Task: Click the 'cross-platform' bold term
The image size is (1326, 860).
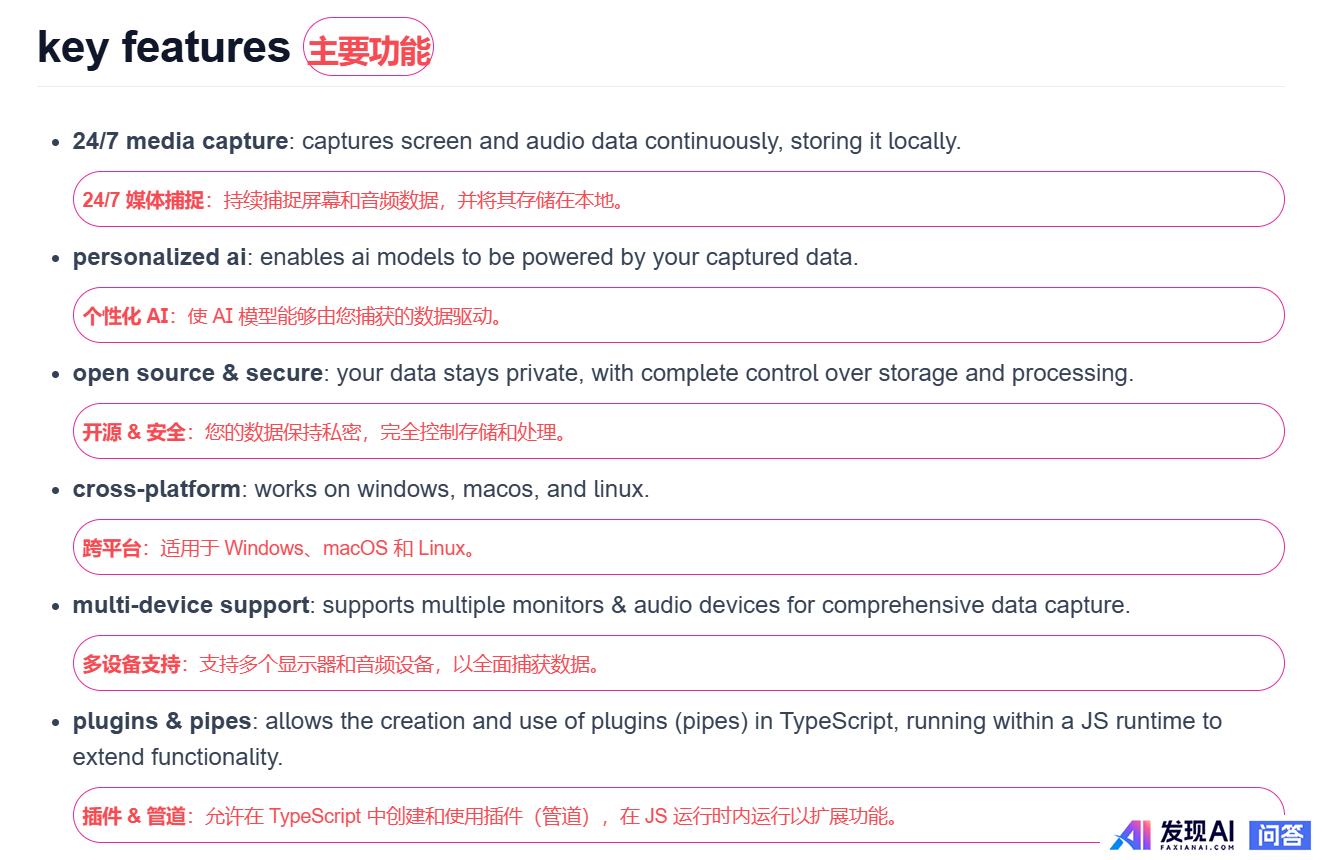Action: pos(157,489)
